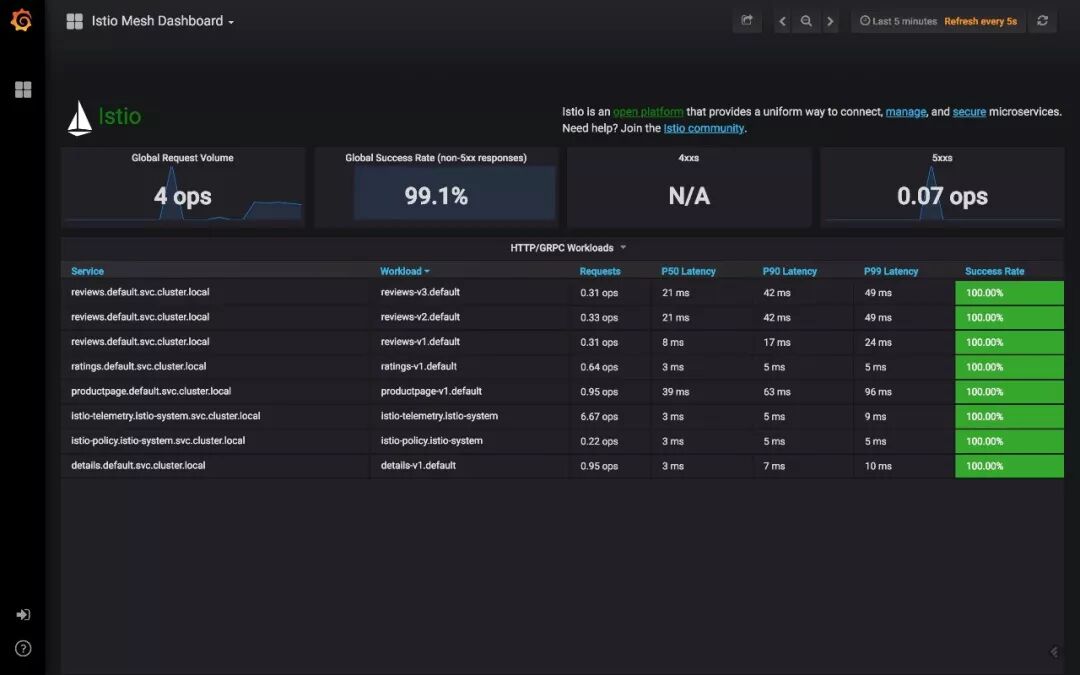Sort table by P50 Latency column
This screenshot has width=1080, height=675.
tap(688, 271)
